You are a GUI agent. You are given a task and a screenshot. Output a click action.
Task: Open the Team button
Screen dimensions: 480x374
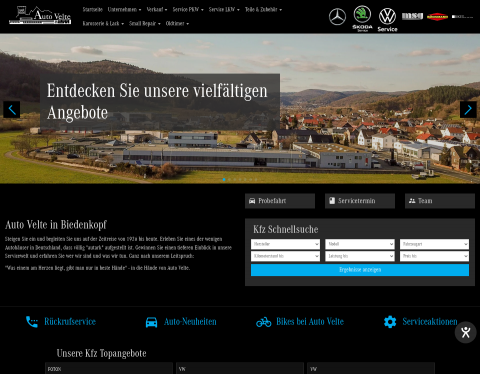[x=440, y=201]
